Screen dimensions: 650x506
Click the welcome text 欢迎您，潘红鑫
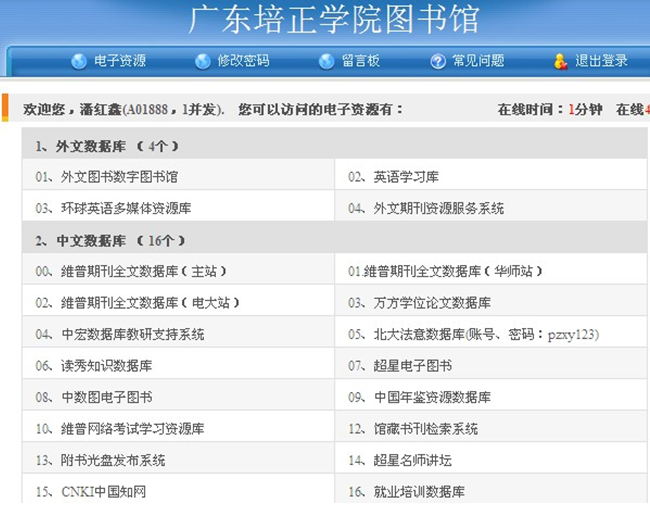[x=72, y=109]
